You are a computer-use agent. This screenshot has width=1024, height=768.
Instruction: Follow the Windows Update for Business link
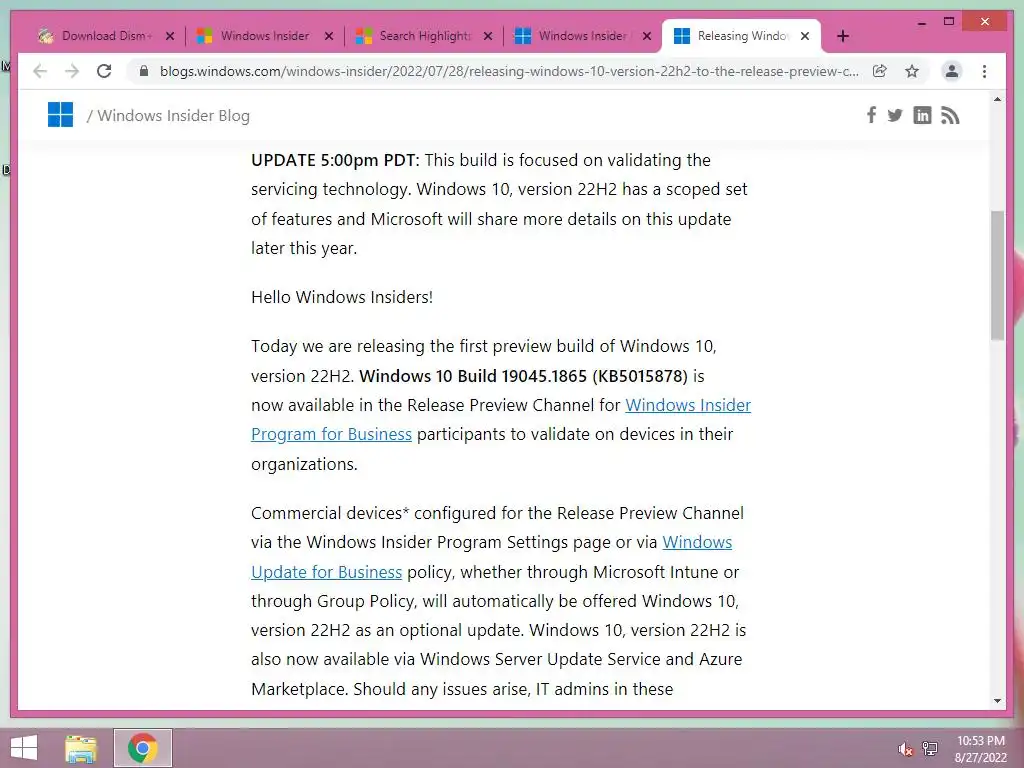pyautogui.click(x=491, y=557)
